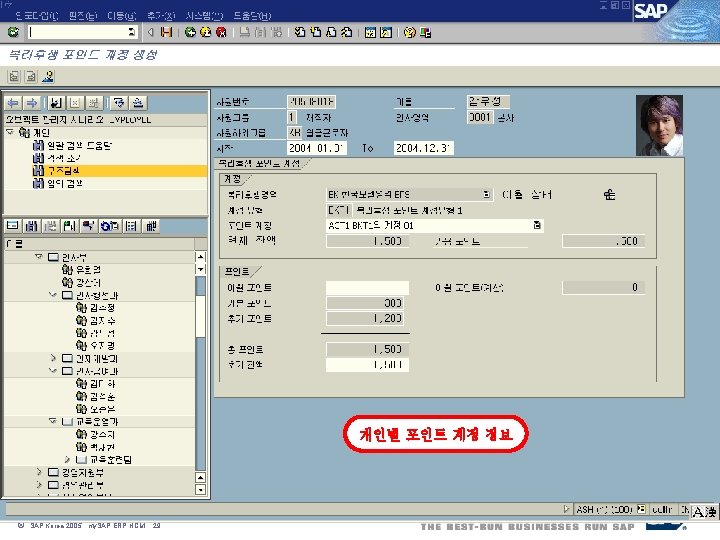Click the status bar expand triangle
The width and height of the screenshot is (720, 540).
[566, 509]
